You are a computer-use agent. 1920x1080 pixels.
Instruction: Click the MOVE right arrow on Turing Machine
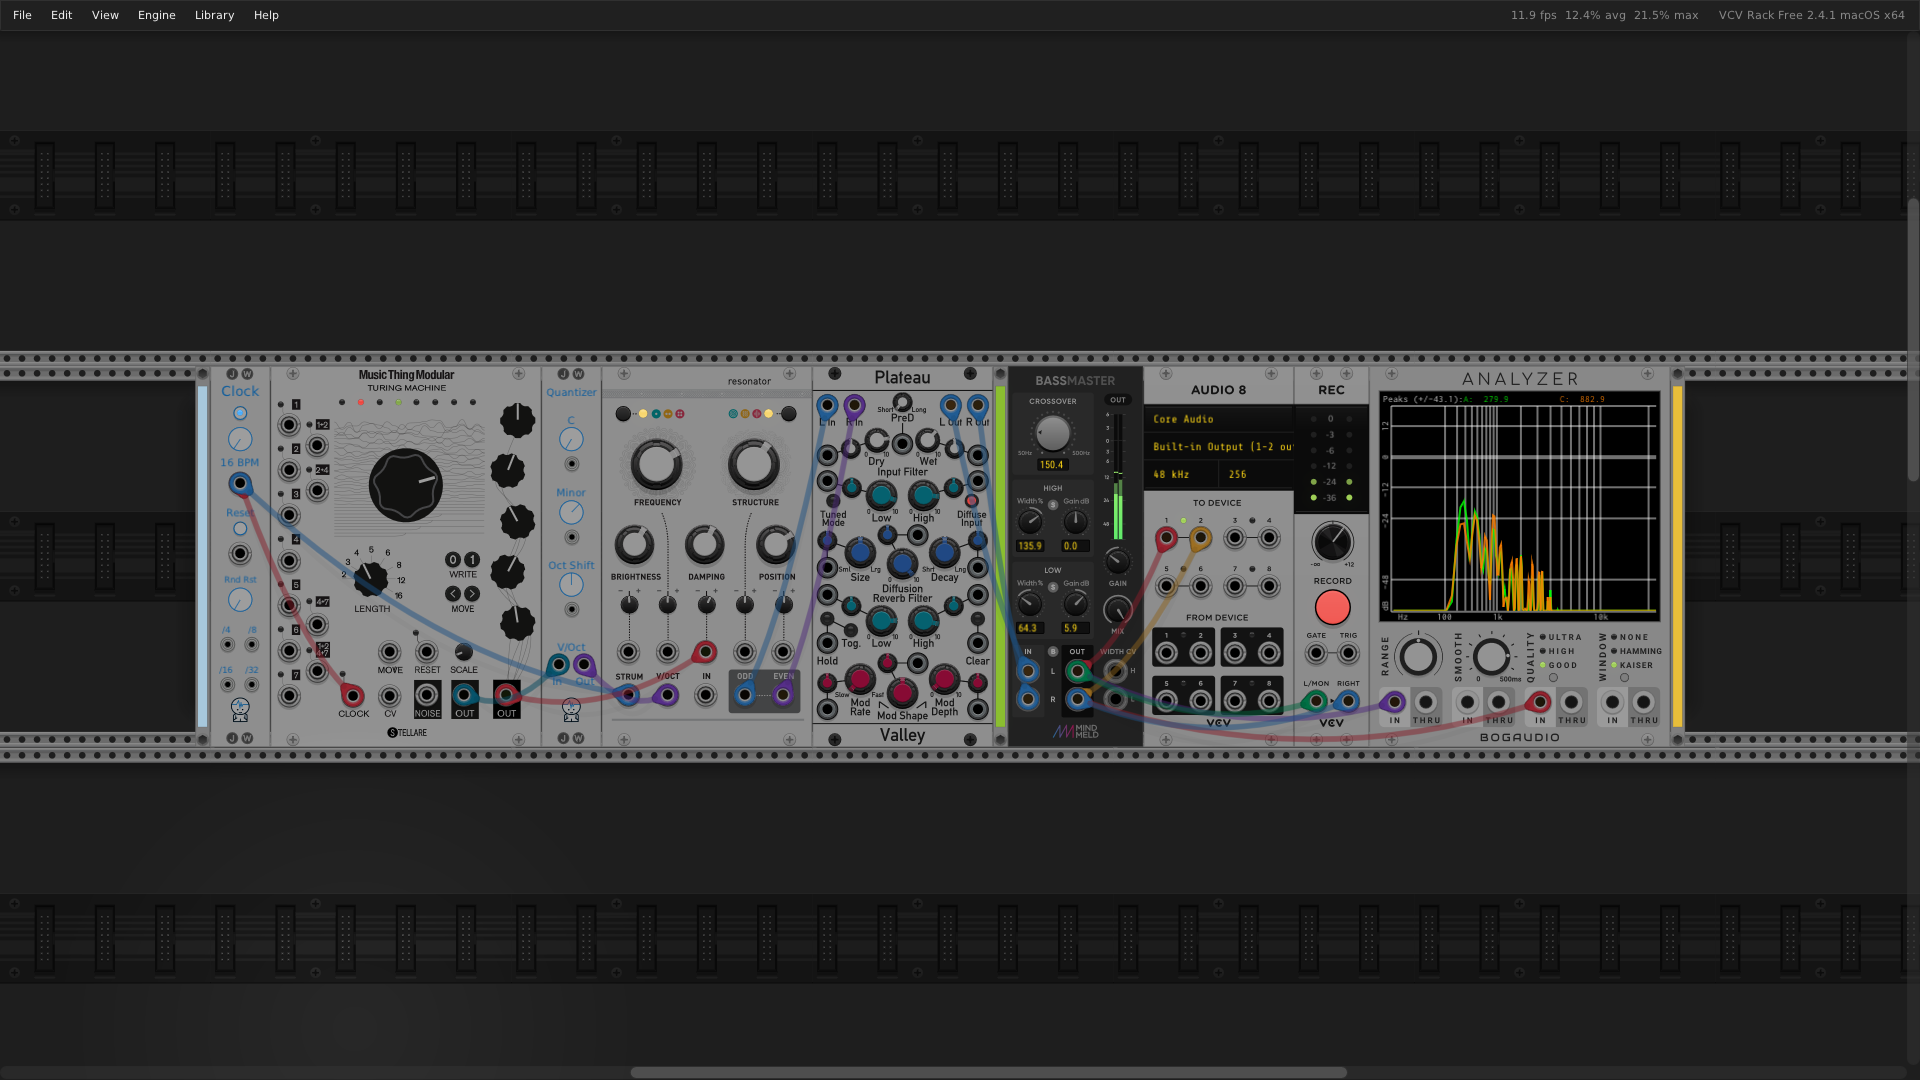coord(472,594)
